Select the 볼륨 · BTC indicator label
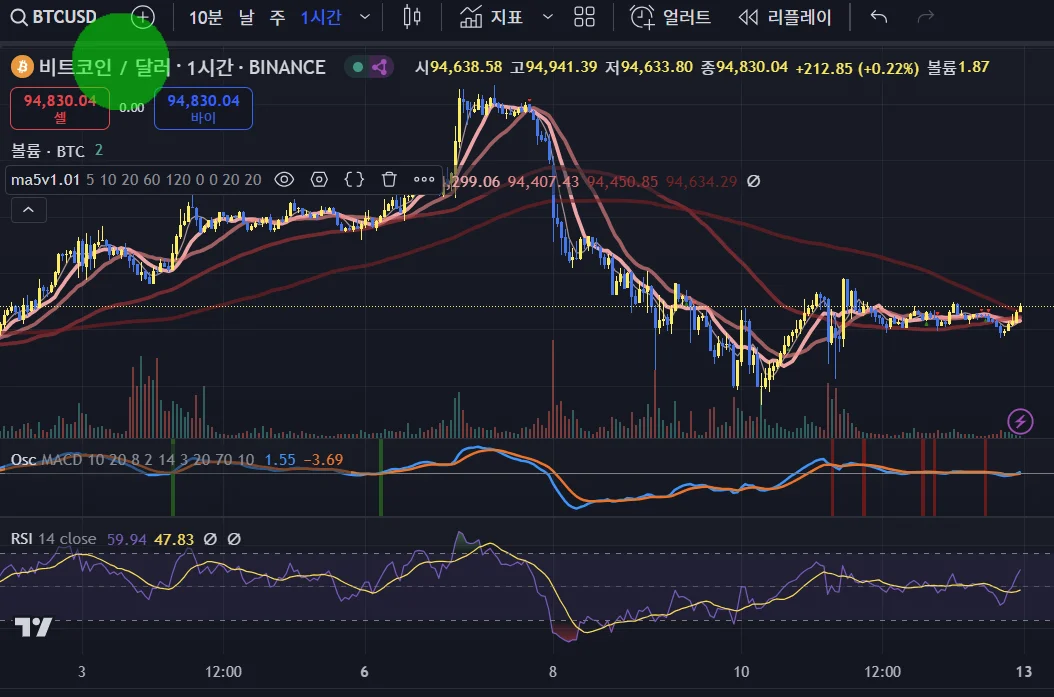 click(x=48, y=151)
